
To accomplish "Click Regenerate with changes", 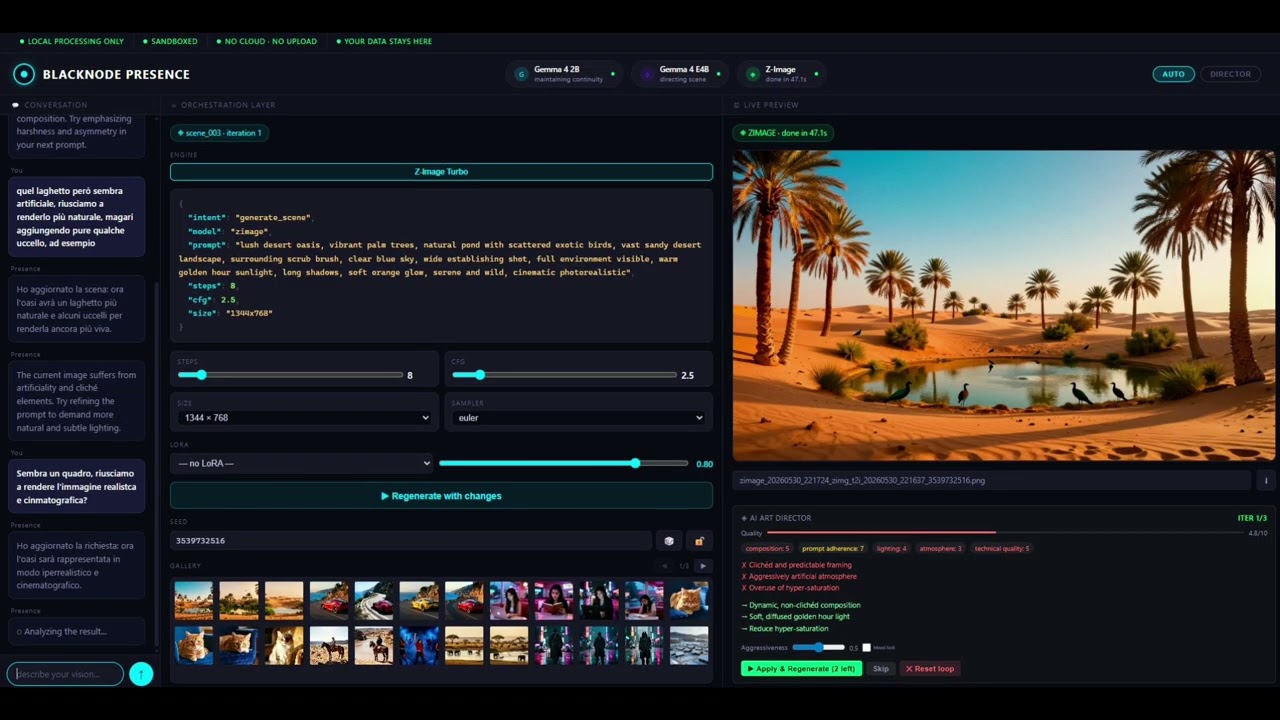I will 441,496.
